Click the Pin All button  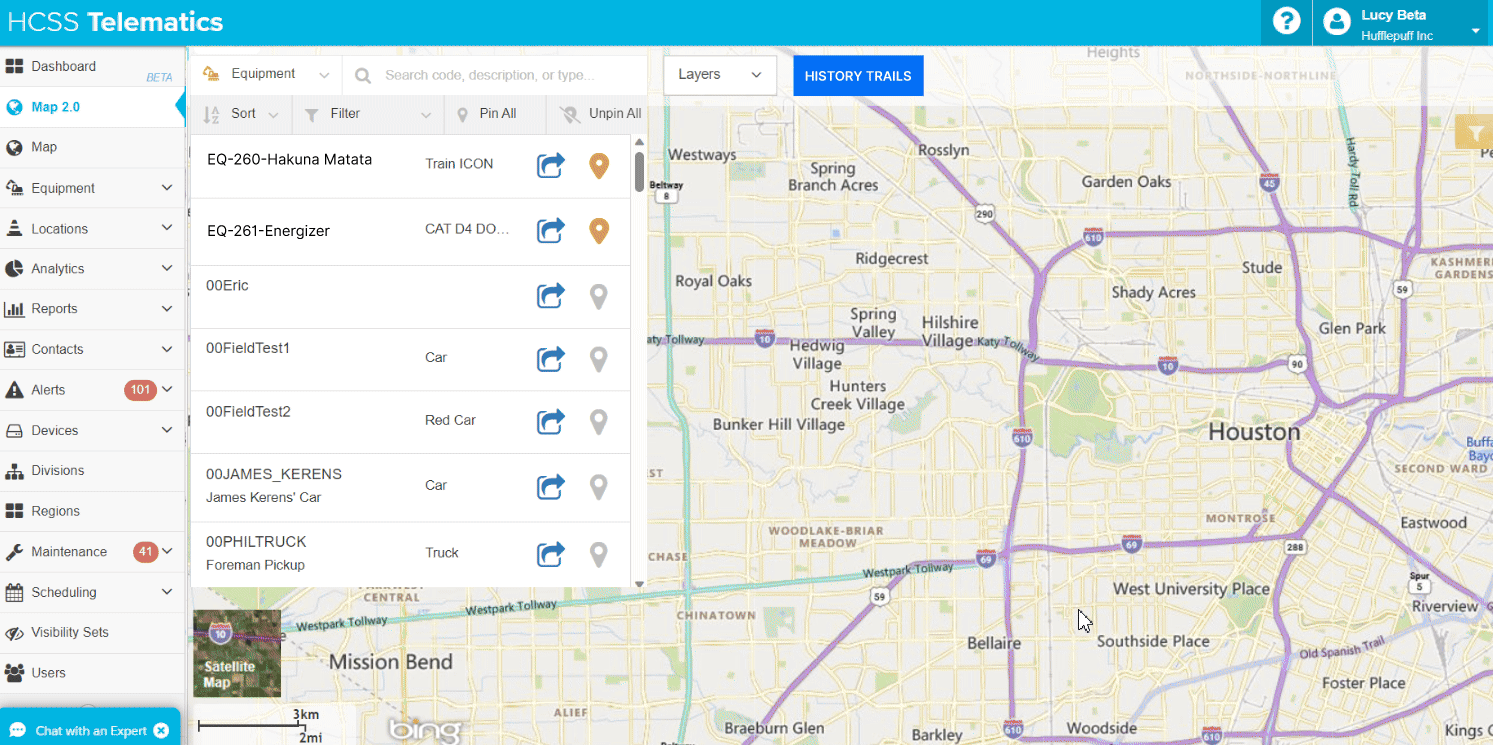click(495, 114)
